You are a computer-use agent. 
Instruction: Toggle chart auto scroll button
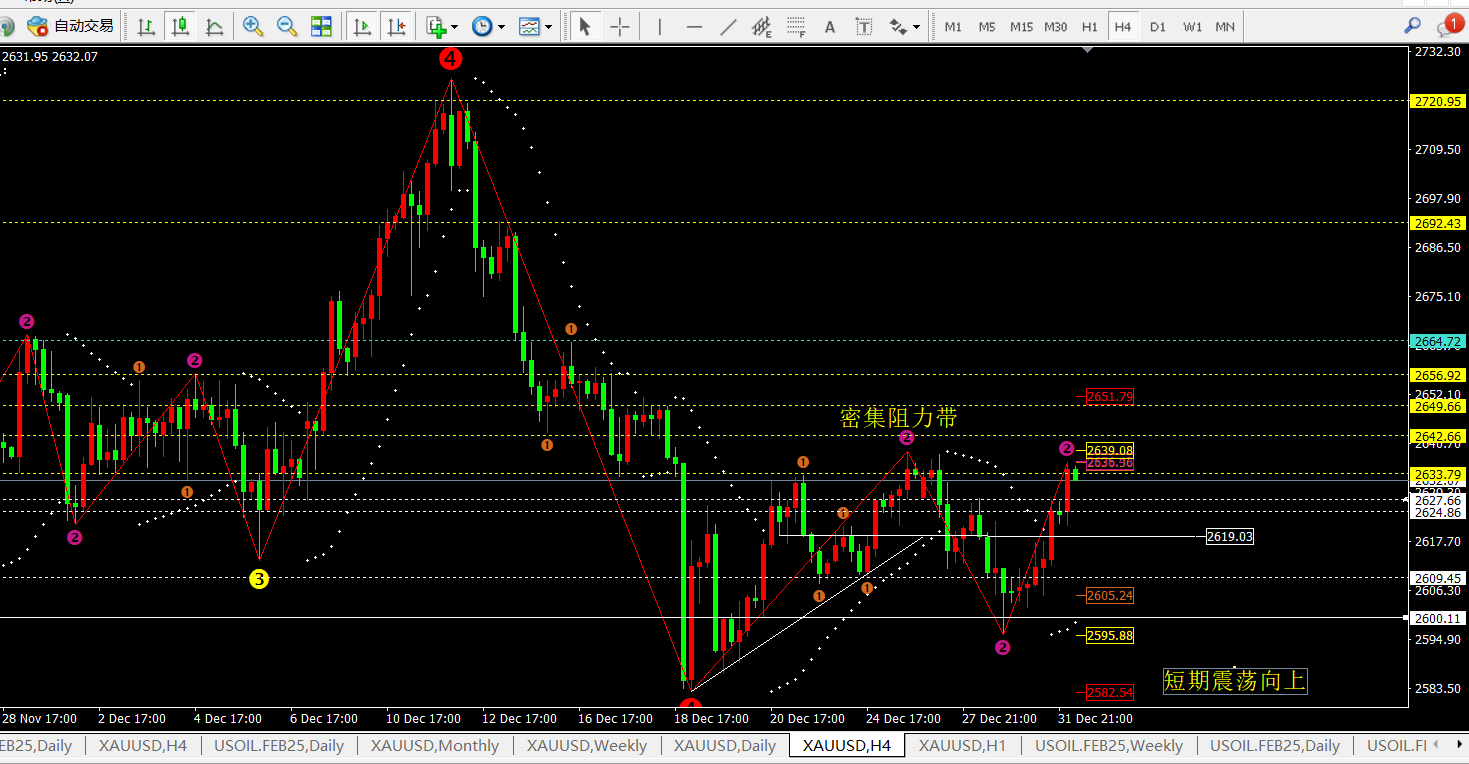coord(363,26)
